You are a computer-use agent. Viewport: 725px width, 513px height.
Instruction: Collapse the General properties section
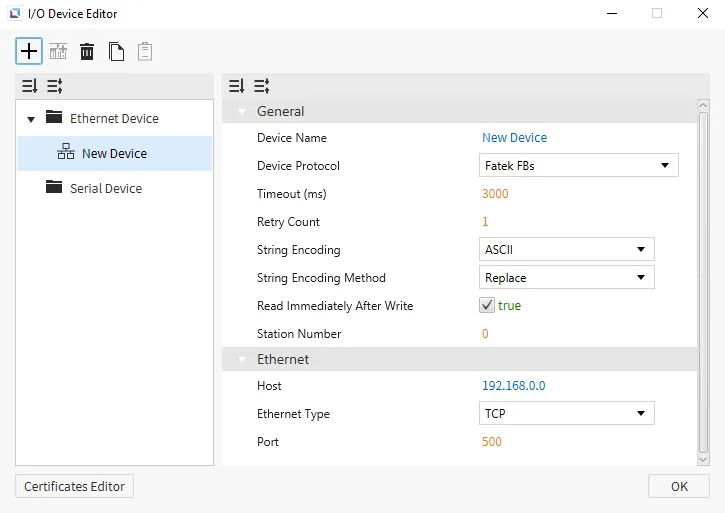(242, 112)
